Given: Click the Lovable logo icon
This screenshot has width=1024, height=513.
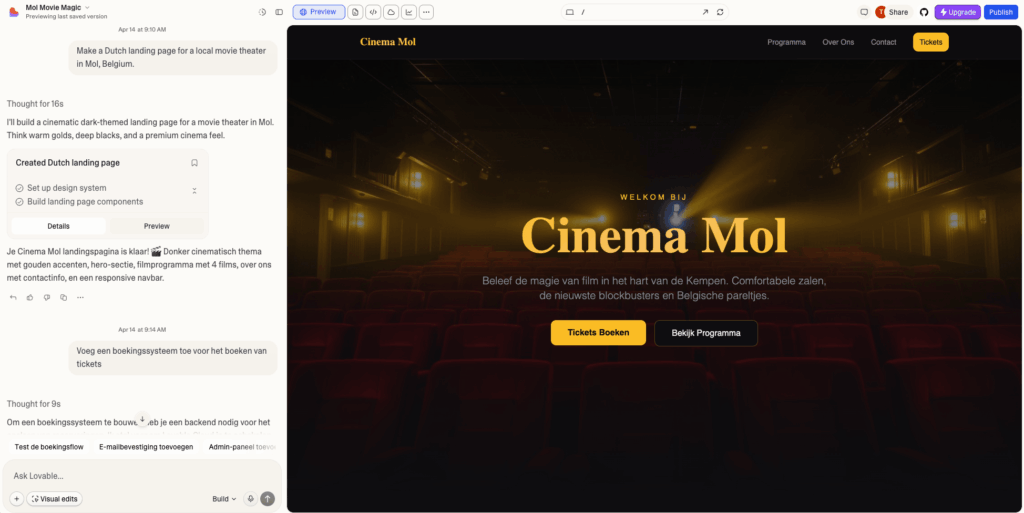Looking at the screenshot, I should coord(14,12).
